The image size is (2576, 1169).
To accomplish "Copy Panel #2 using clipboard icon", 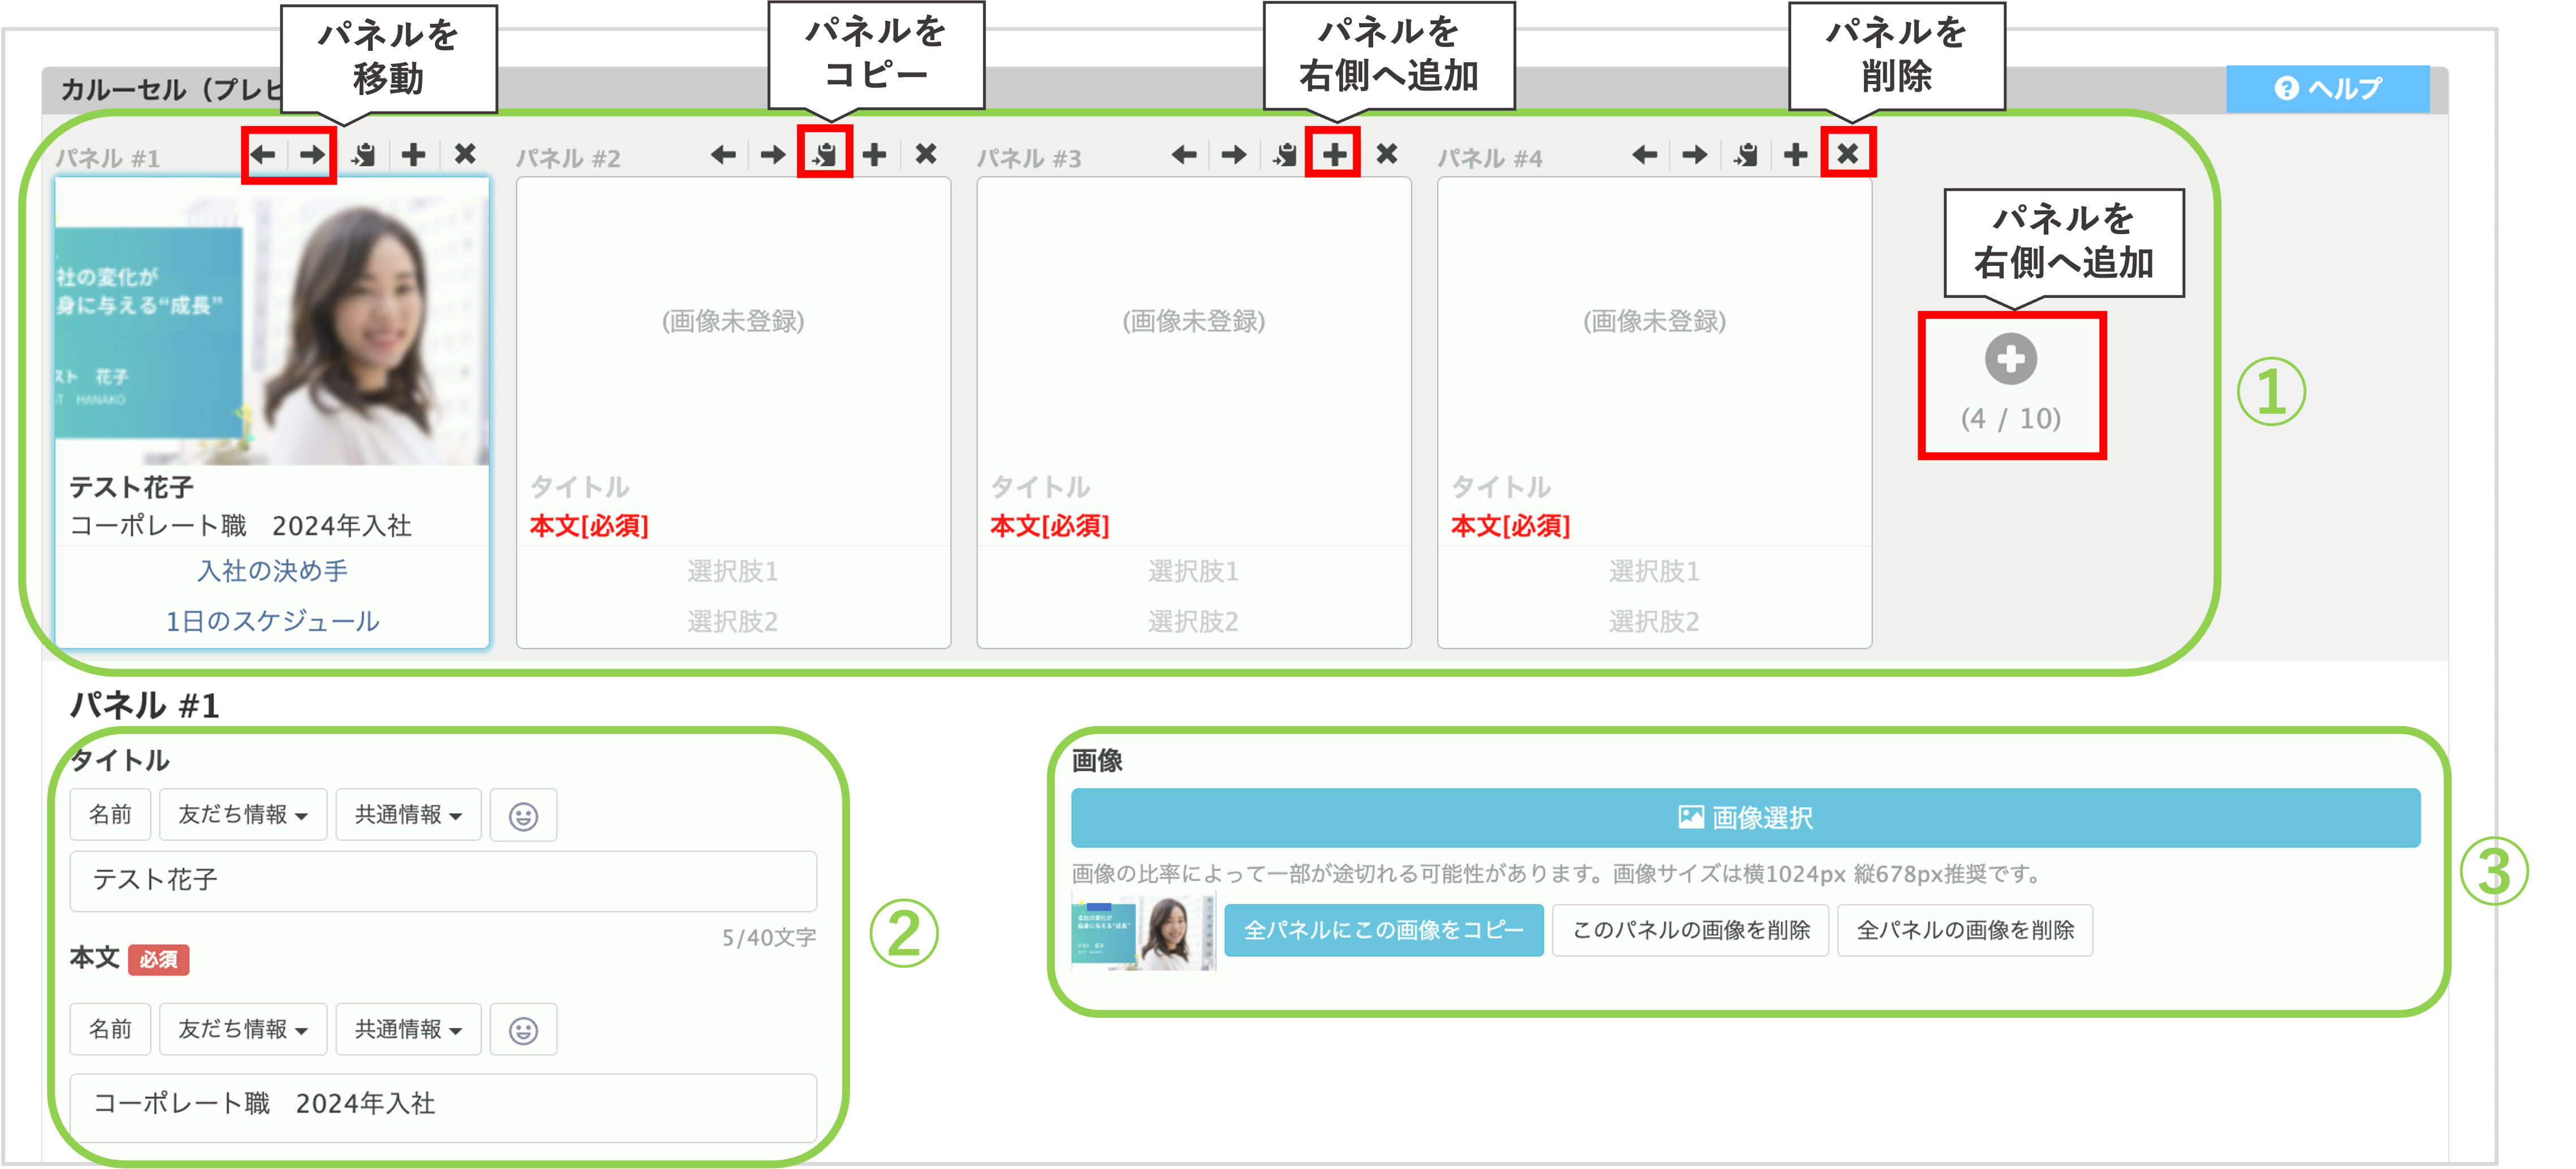I will click(x=824, y=155).
